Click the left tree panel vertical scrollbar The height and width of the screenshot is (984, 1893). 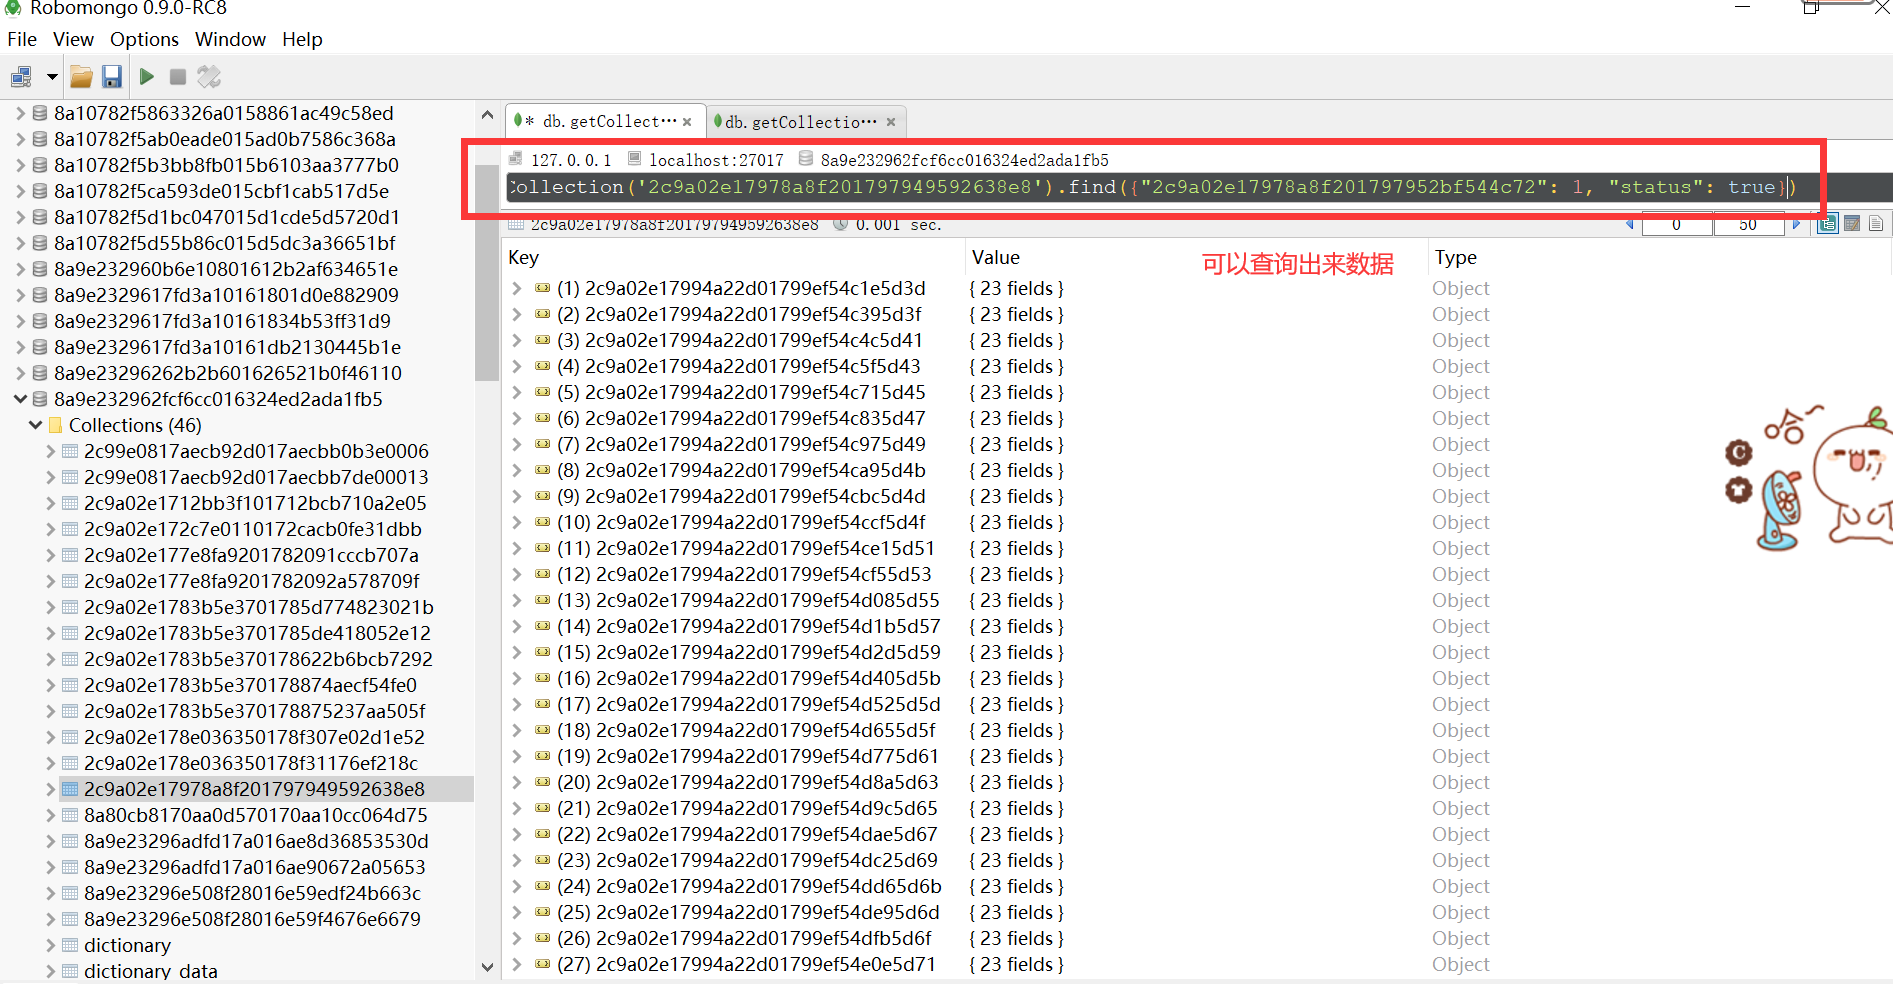486,270
